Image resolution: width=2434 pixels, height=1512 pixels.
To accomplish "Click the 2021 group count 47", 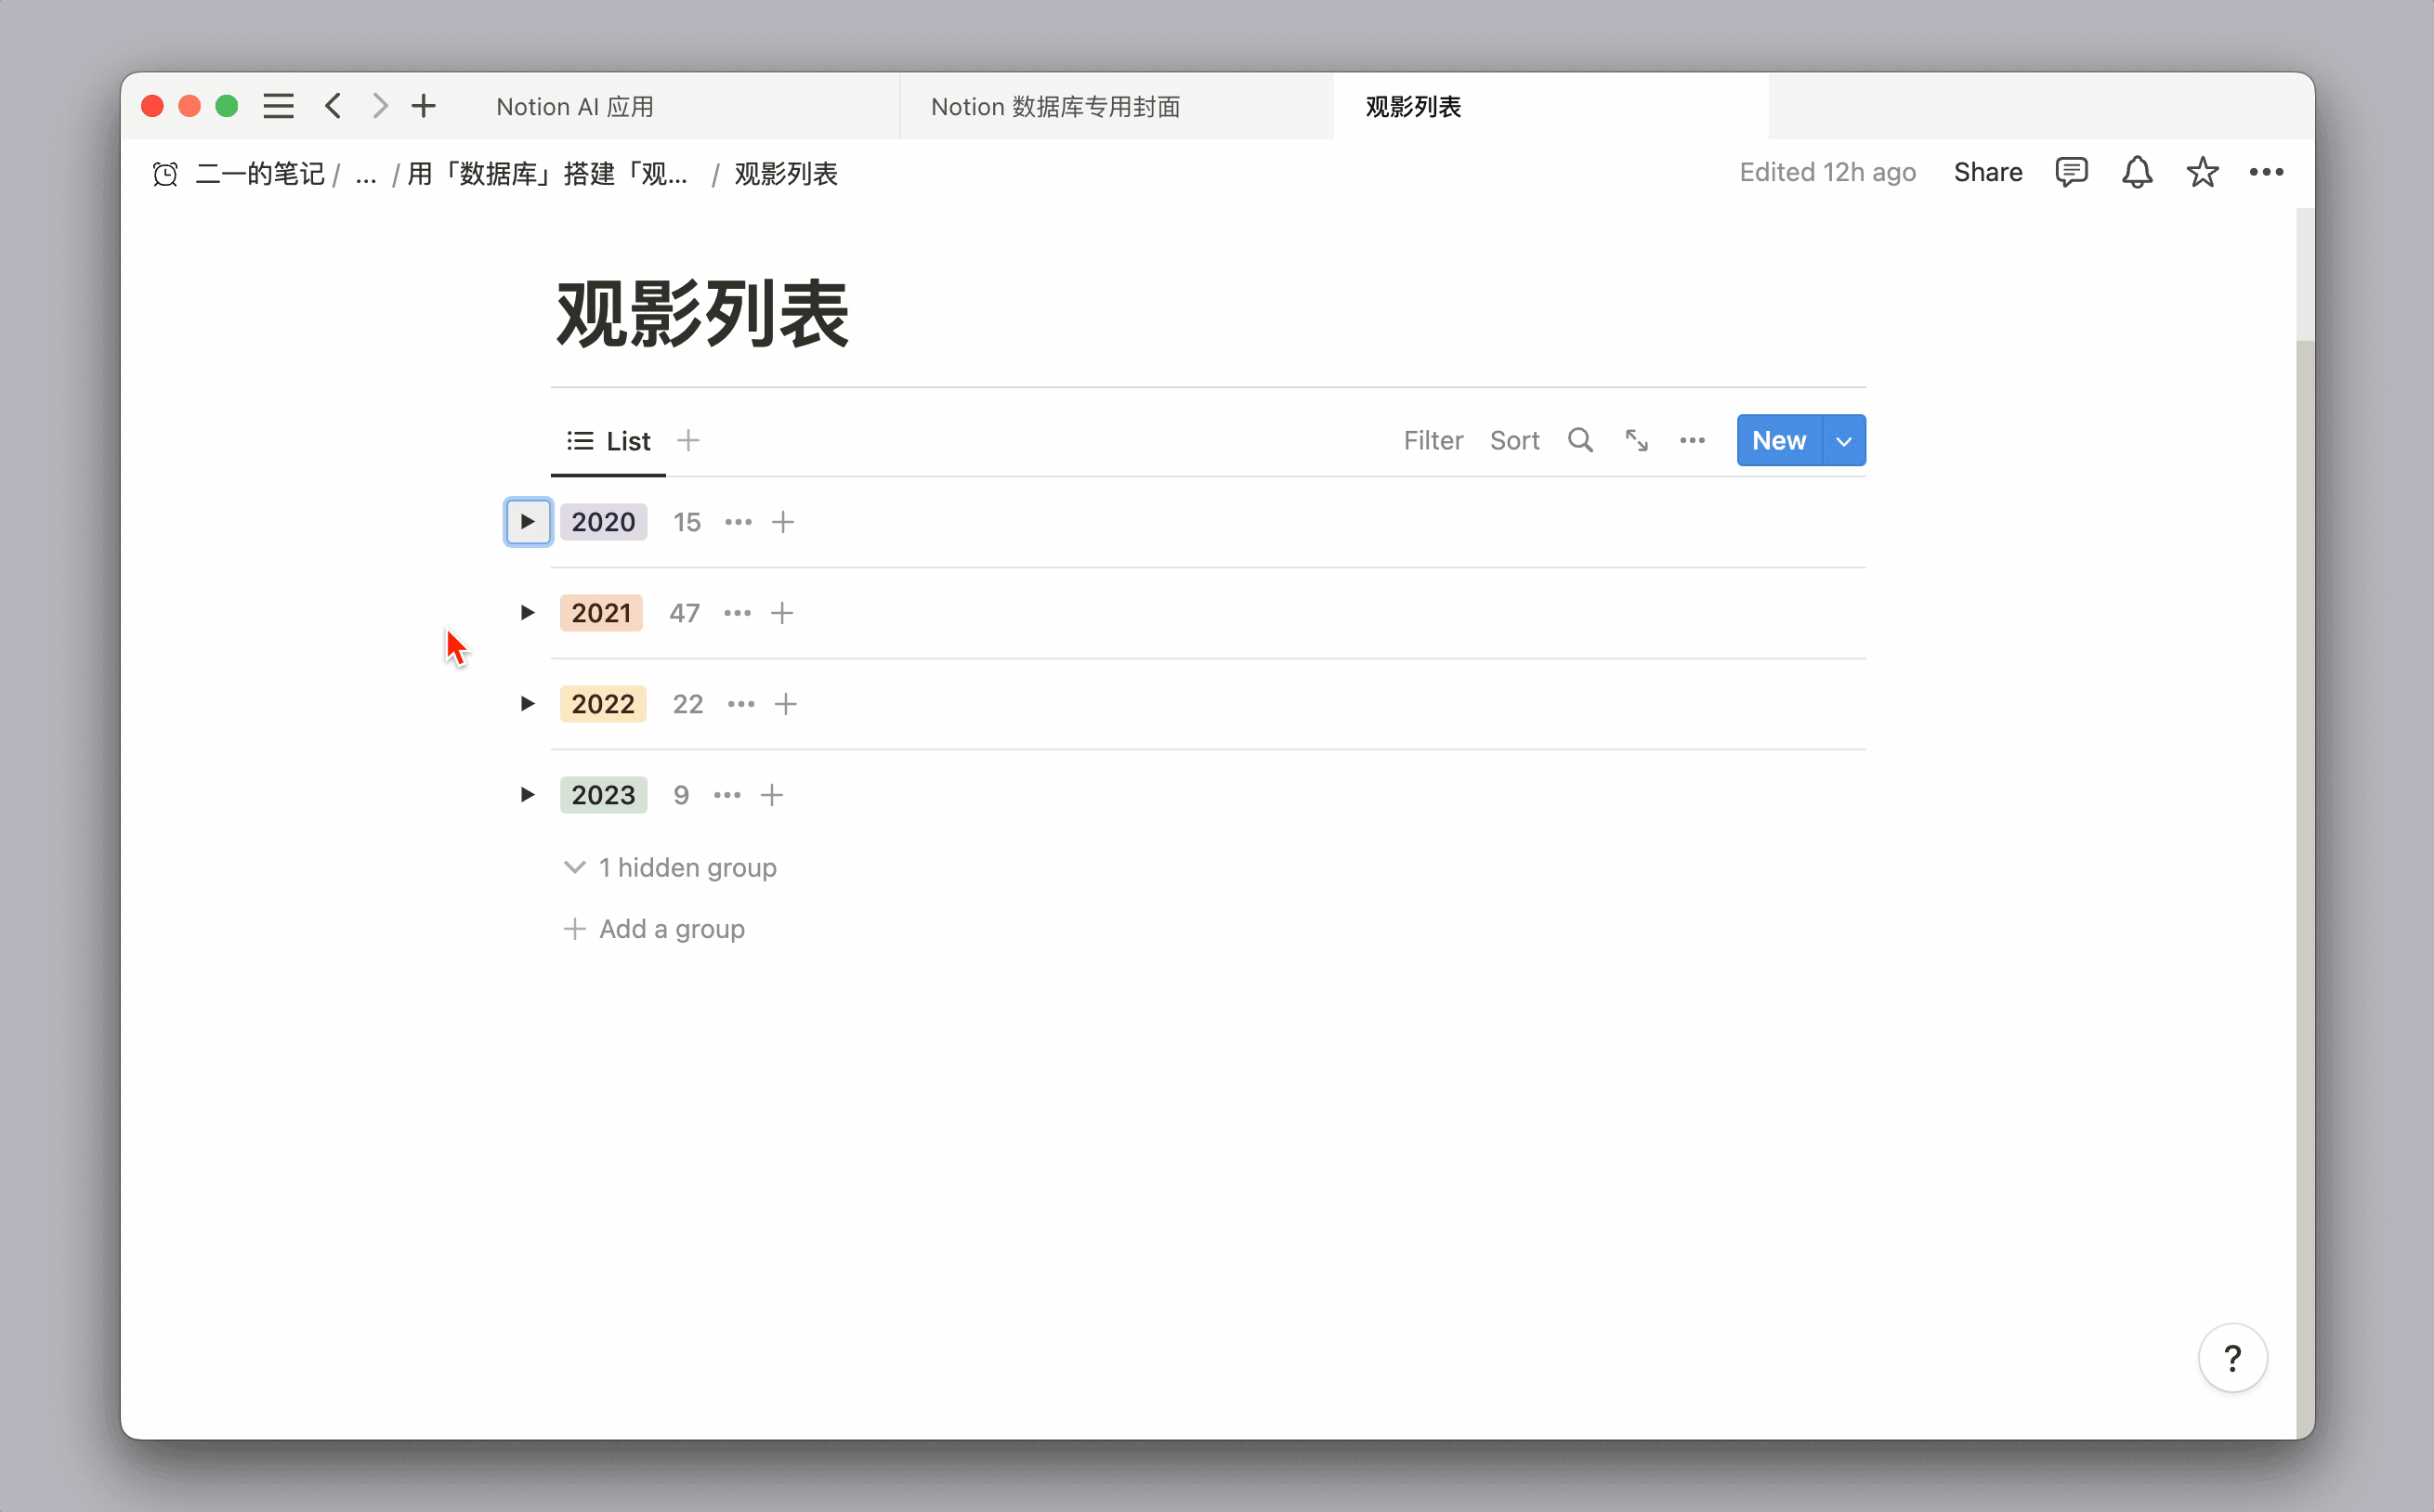I will point(684,613).
